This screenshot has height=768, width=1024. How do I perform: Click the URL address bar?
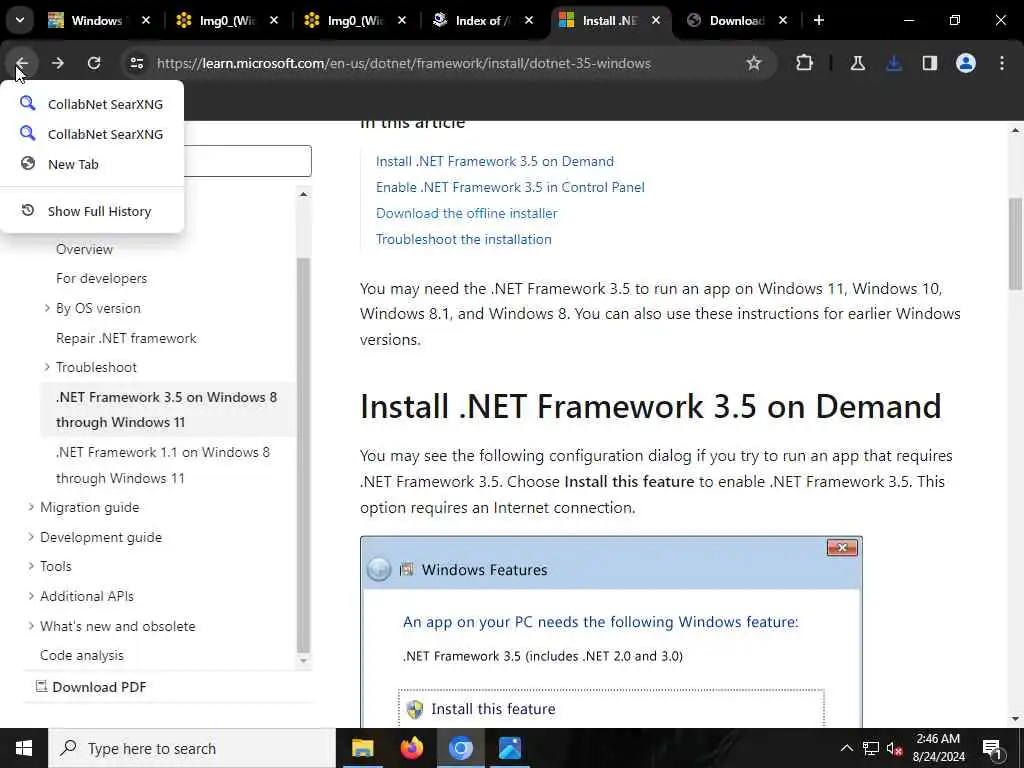(404, 63)
